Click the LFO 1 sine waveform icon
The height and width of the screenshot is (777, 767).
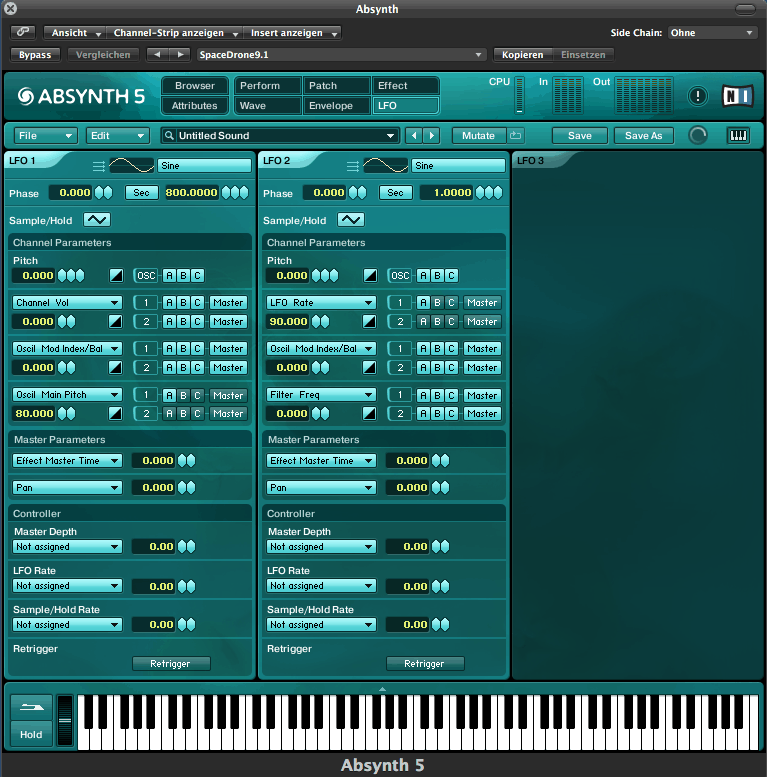tap(130, 165)
